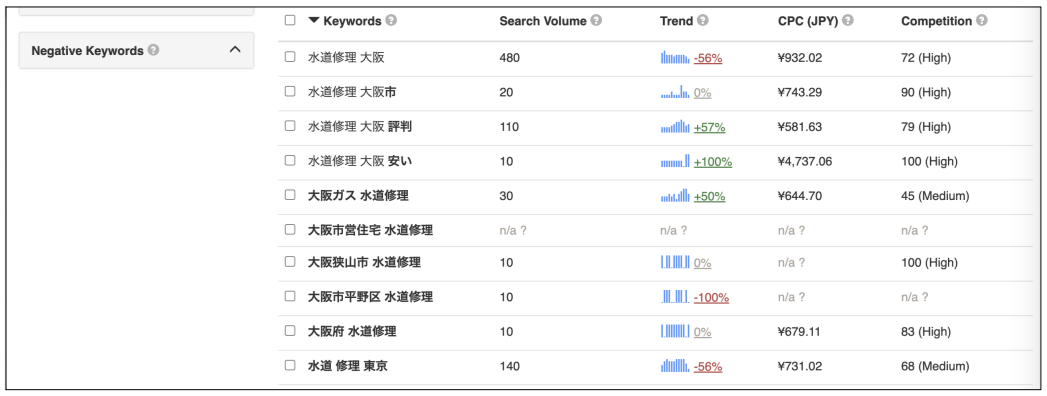Viewport: 1047px width, 396px height.
Task: Select checkbox for 大阪ガス 水道修理 row
Action: click(x=290, y=195)
